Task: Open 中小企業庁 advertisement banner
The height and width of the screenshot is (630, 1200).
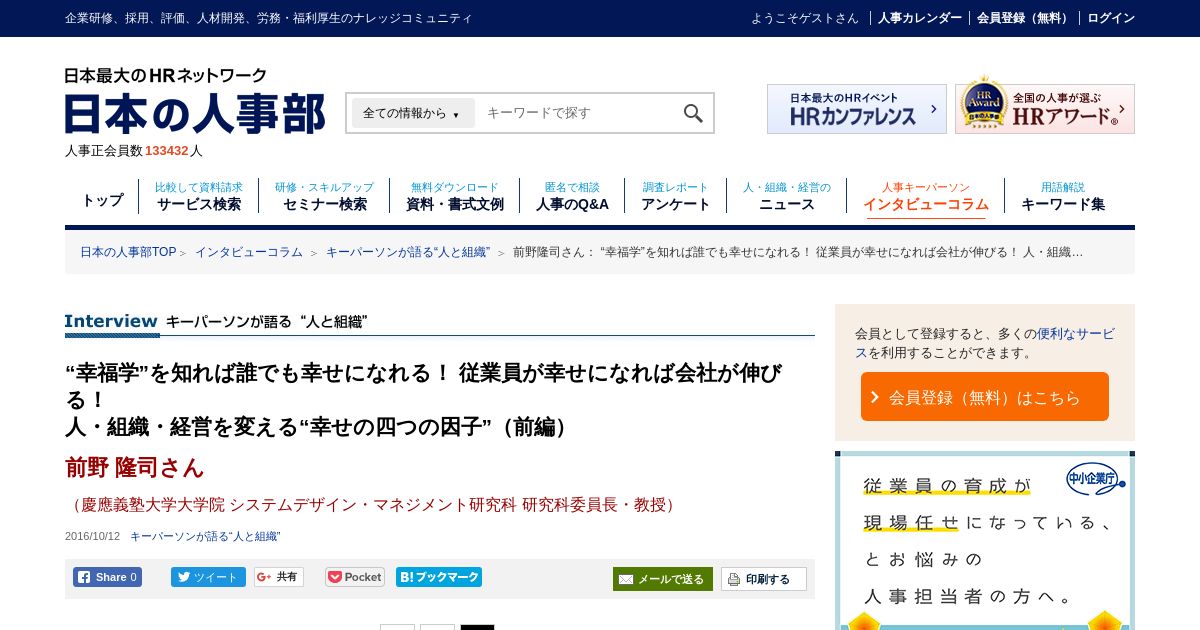Action: (985, 540)
